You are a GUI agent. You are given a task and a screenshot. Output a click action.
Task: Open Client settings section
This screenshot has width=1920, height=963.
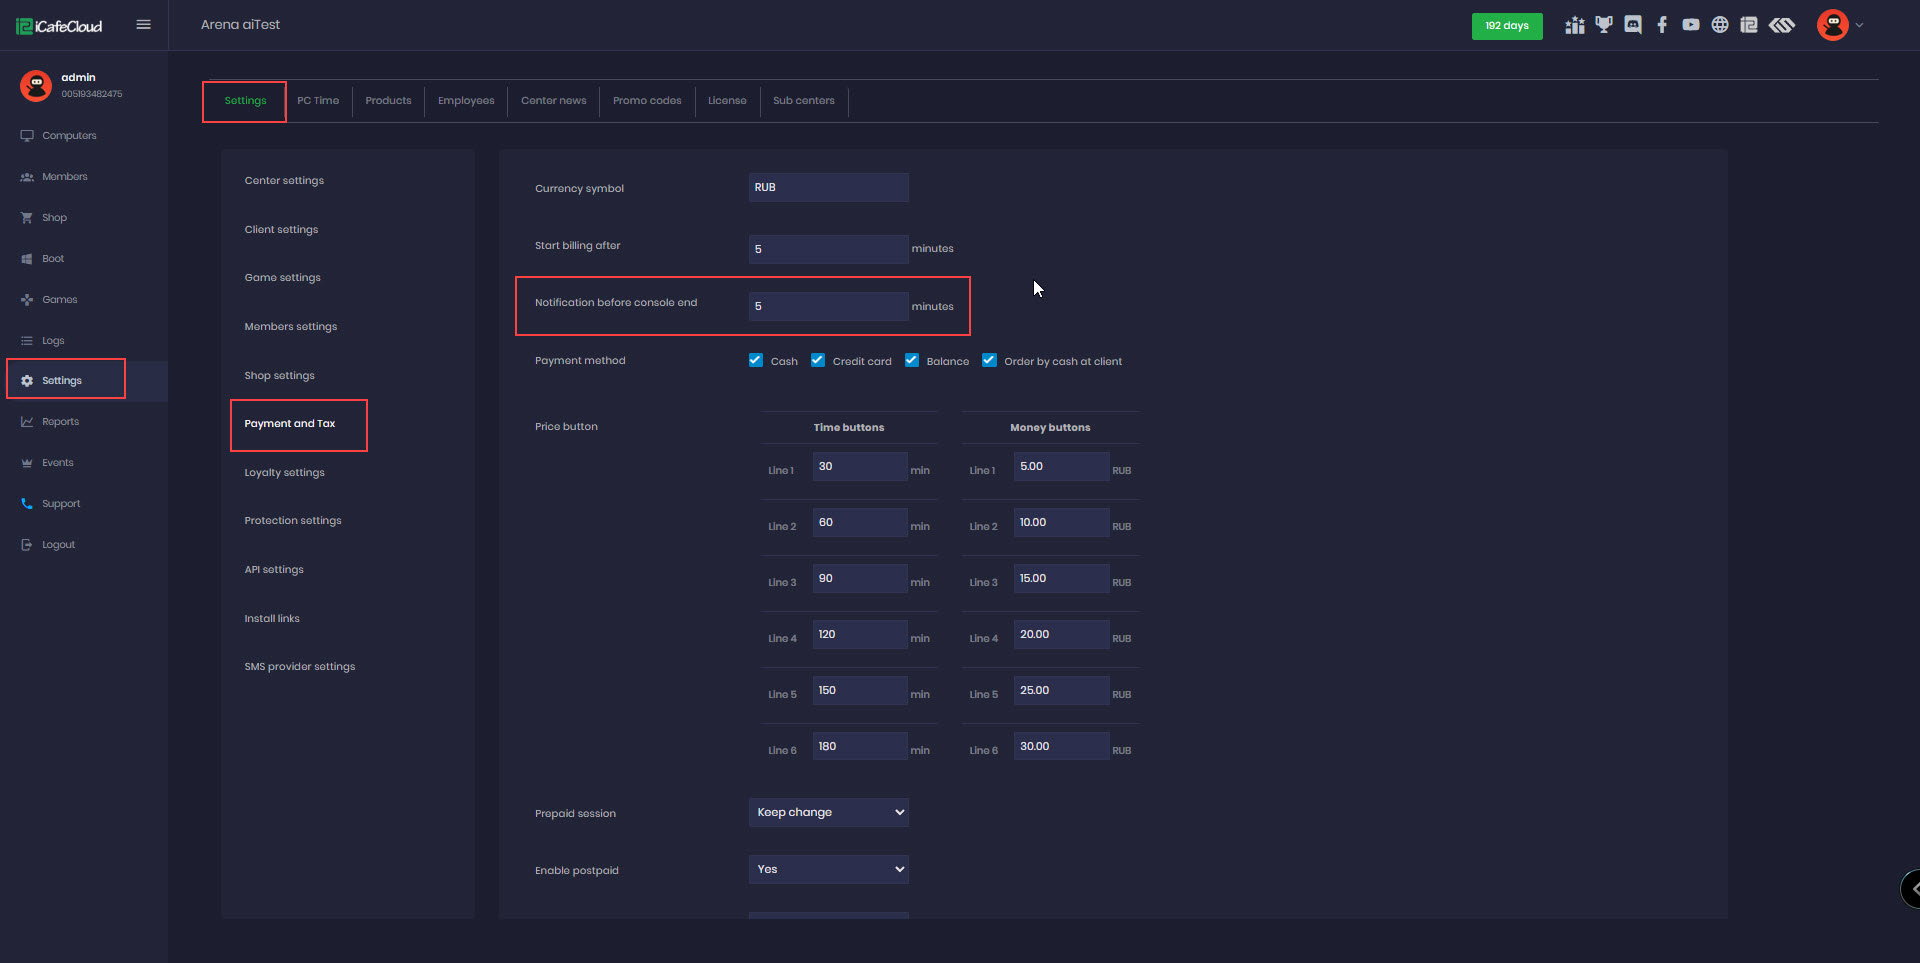coord(281,230)
